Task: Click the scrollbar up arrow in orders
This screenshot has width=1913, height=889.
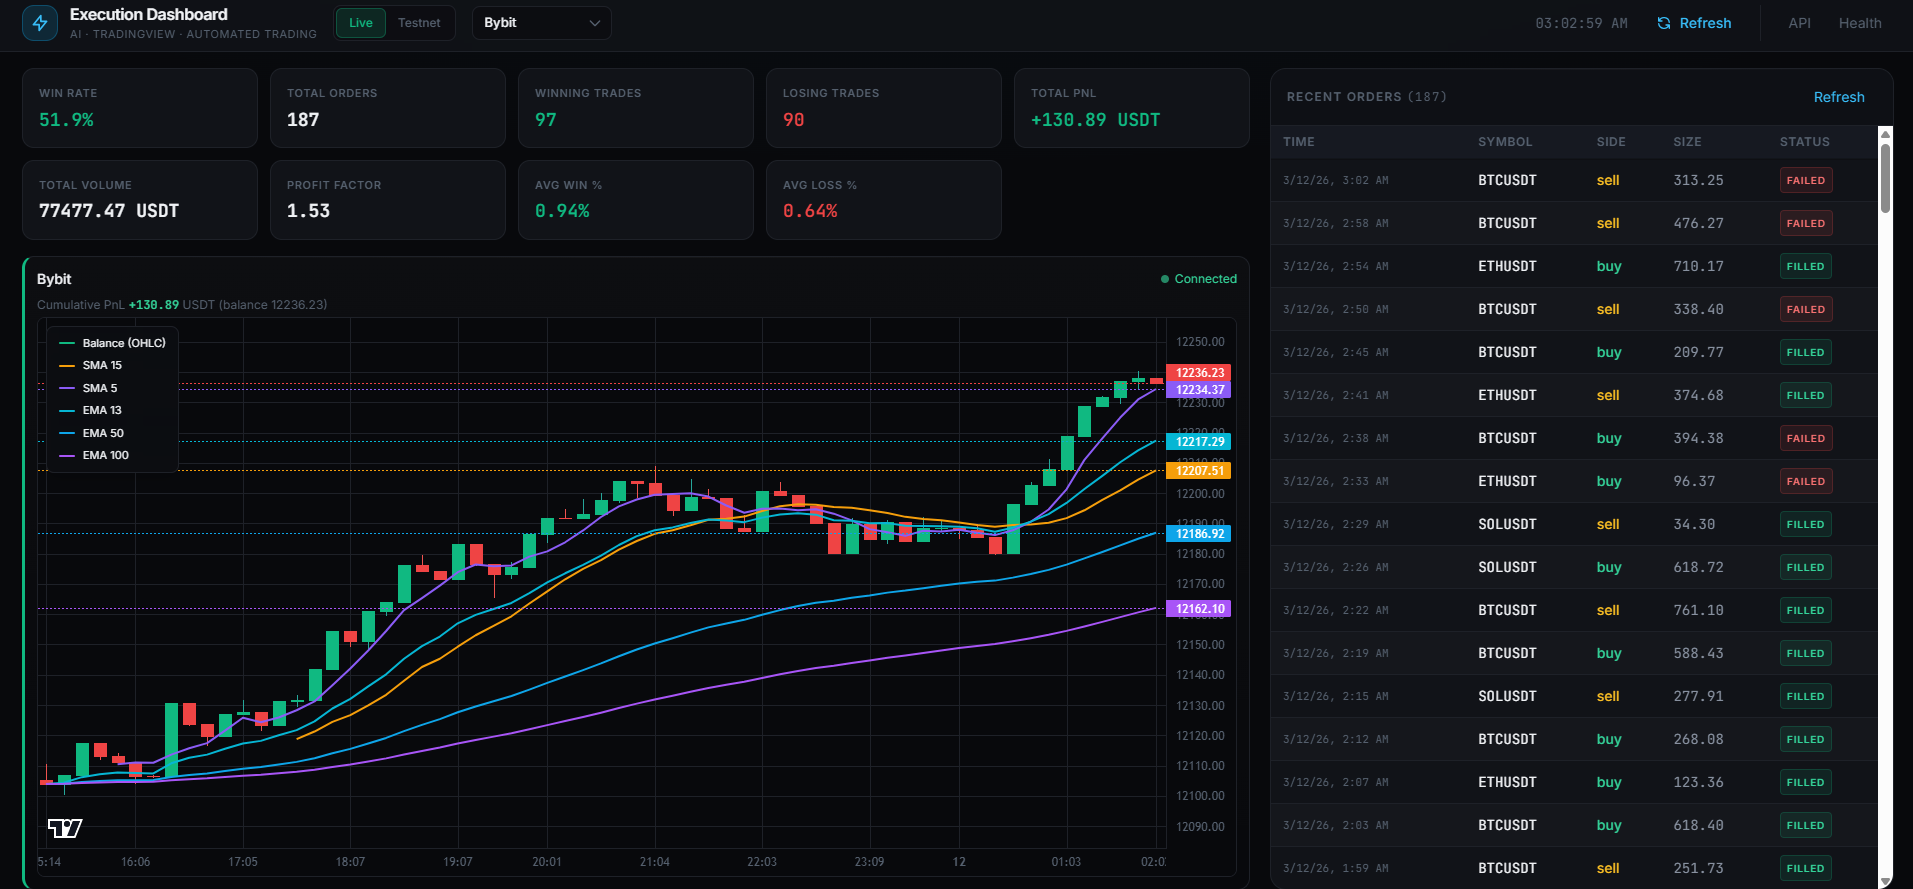Action: (1885, 133)
